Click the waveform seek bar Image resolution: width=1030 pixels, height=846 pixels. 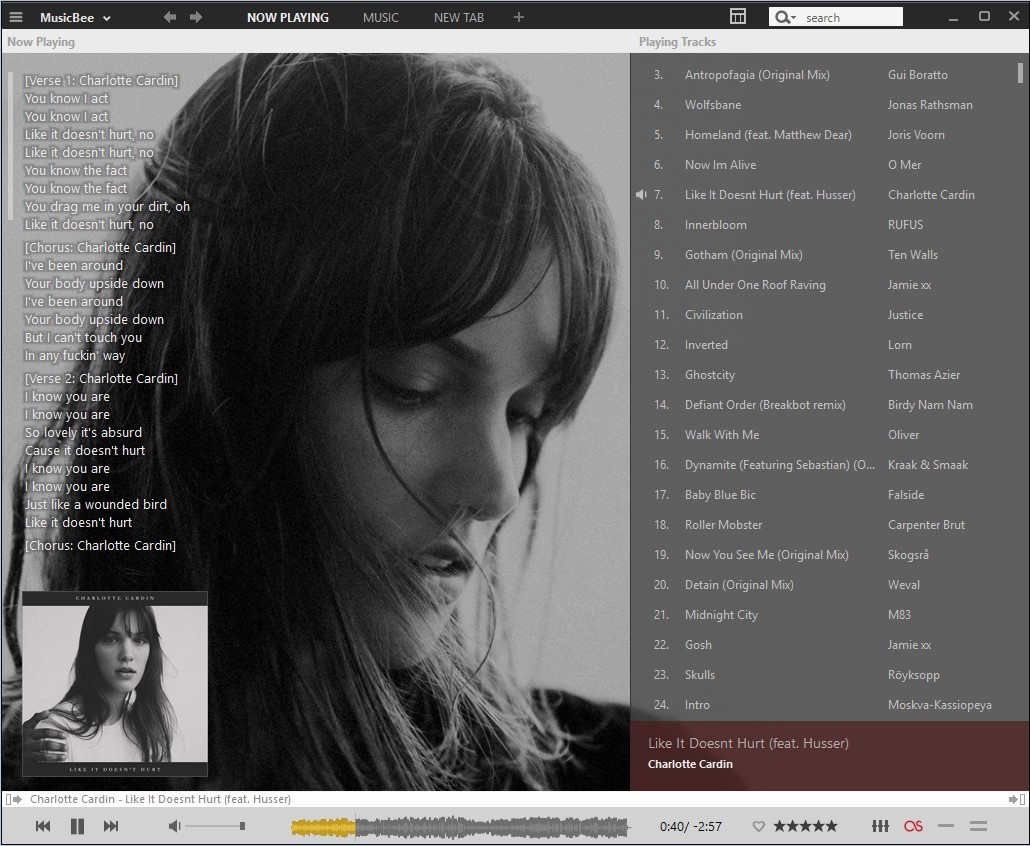pos(460,827)
